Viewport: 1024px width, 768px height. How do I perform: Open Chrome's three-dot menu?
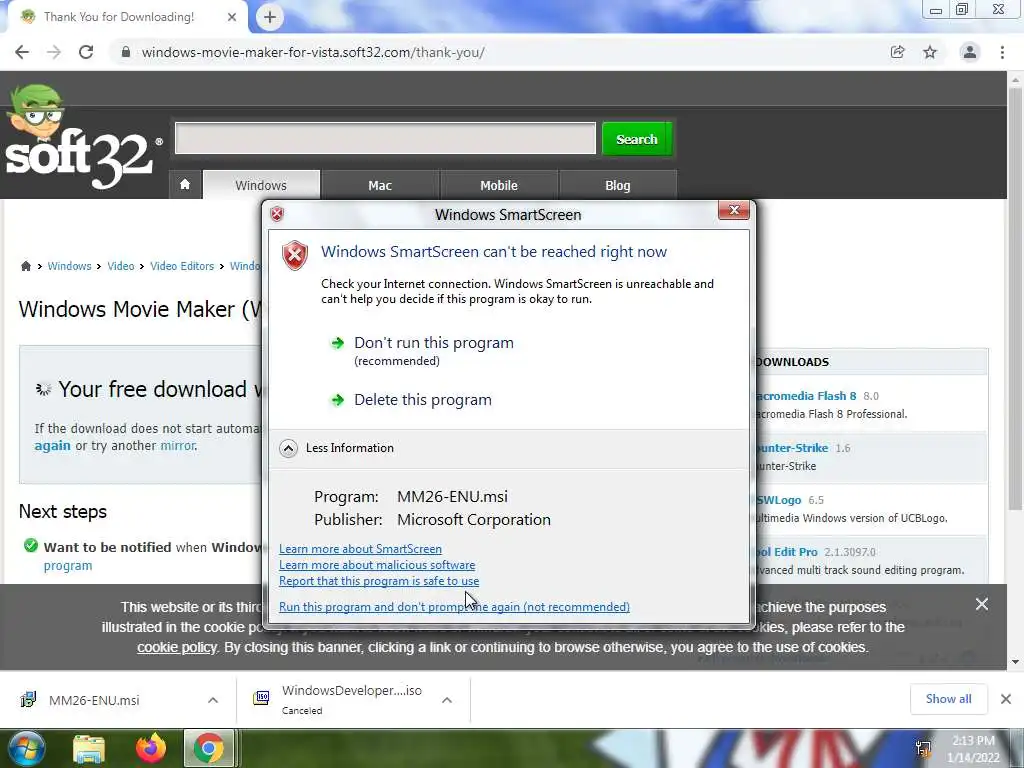[x=1002, y=52]
